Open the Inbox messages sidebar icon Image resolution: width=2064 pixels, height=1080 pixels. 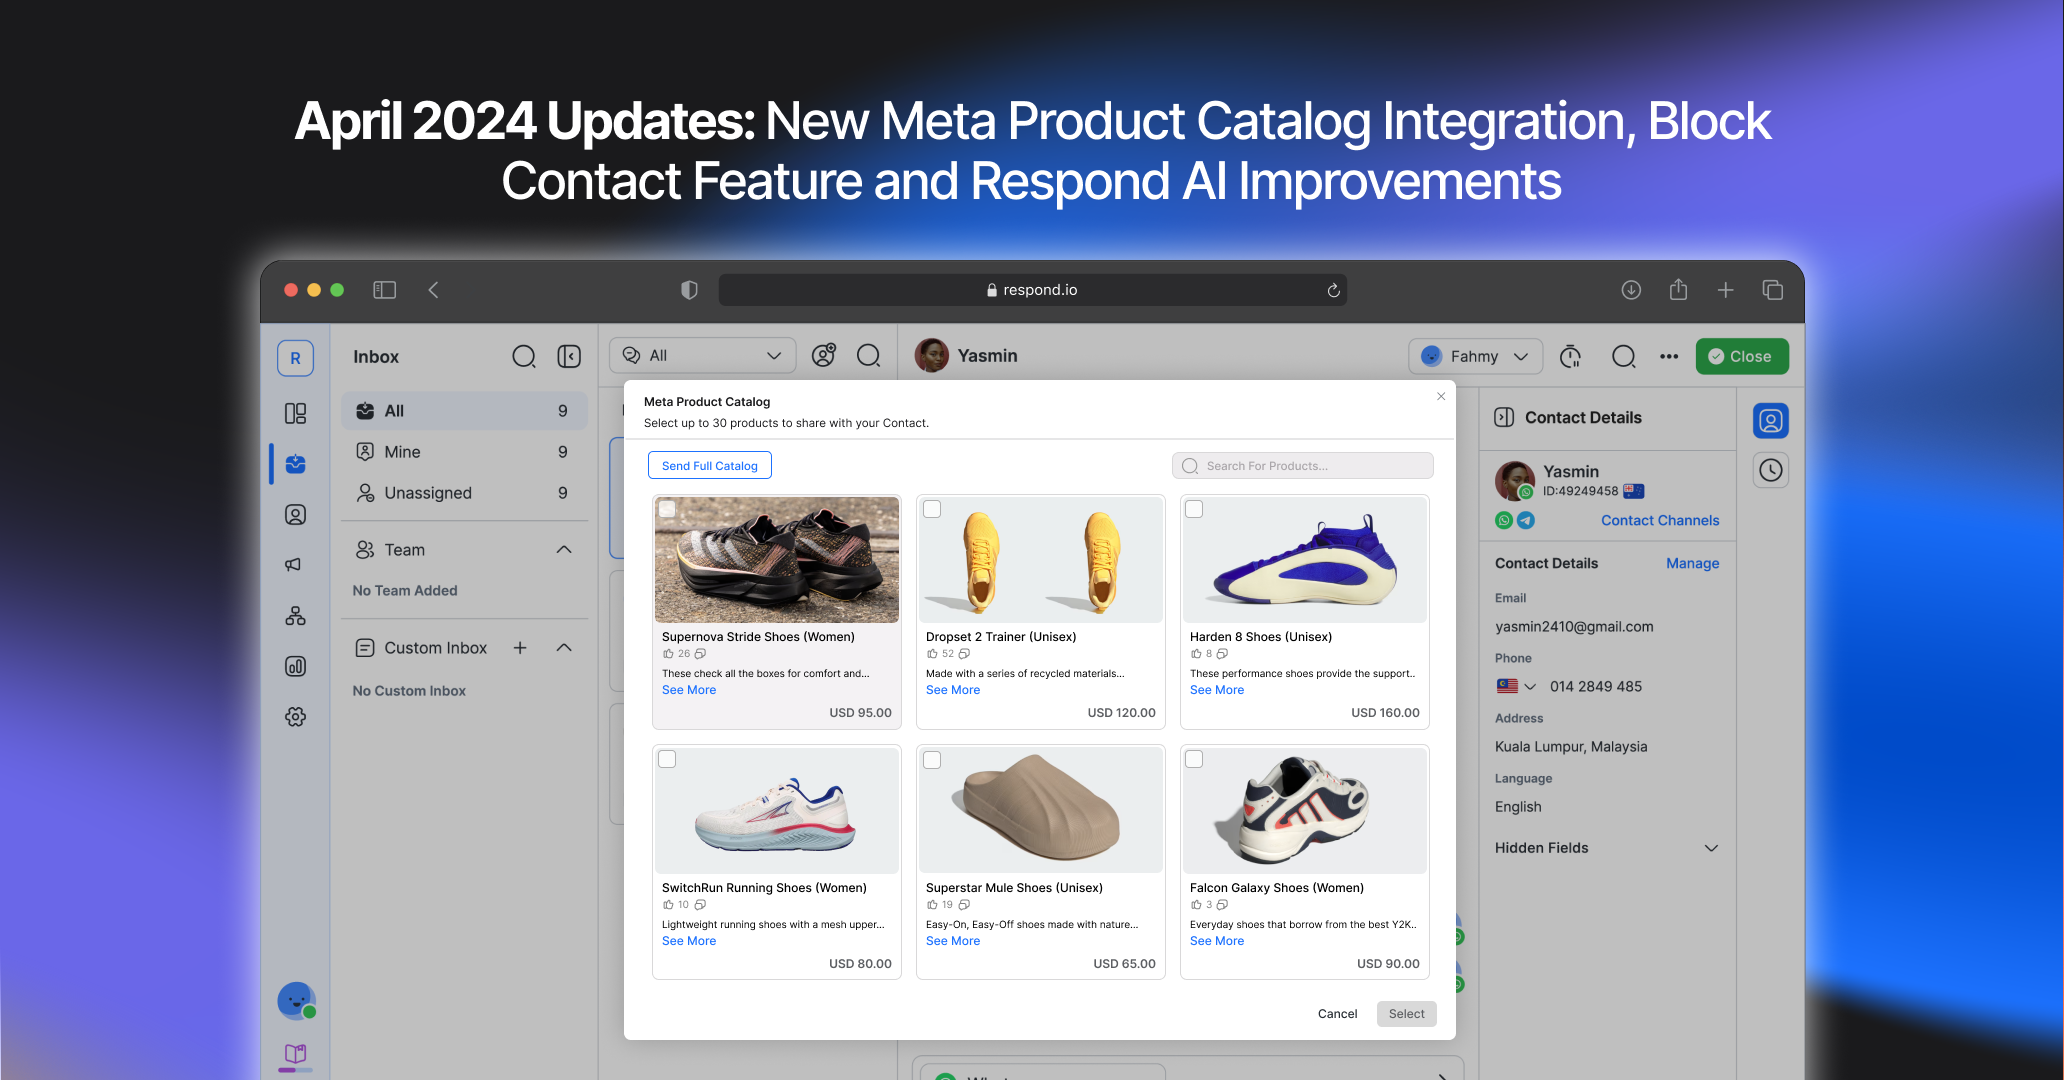295,464
